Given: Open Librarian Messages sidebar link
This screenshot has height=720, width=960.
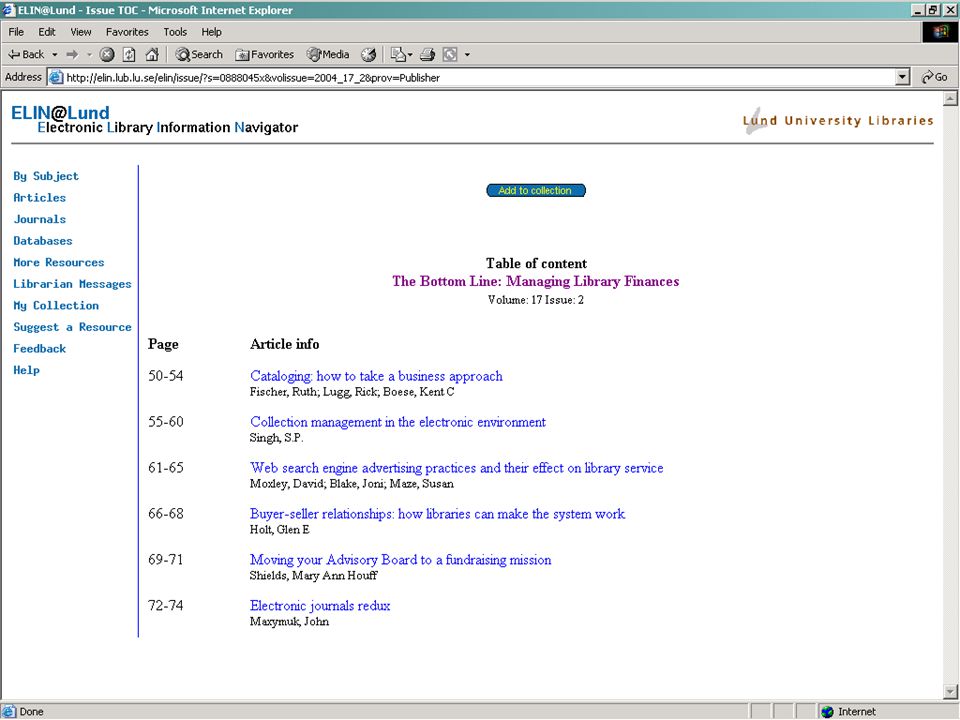Looking at the screenshot, I should coord(72,284).
